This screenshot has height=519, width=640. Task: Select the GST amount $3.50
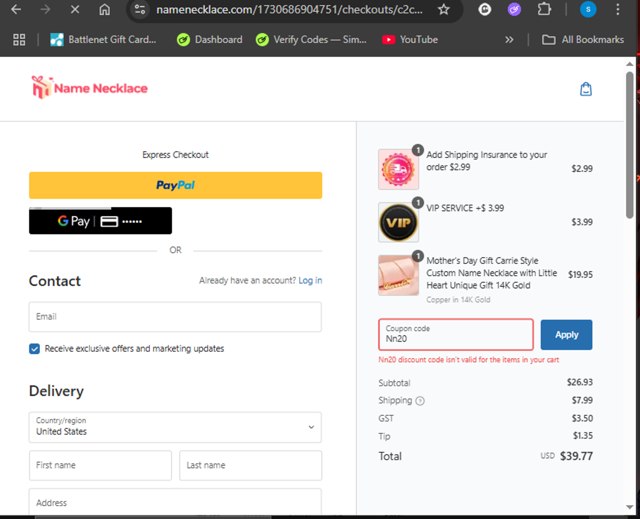pyautogui.click(x=582, y=418)
